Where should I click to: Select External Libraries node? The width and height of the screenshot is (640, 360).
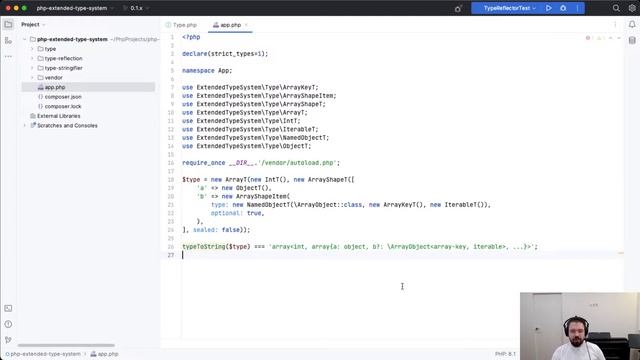tap(58, 116)
